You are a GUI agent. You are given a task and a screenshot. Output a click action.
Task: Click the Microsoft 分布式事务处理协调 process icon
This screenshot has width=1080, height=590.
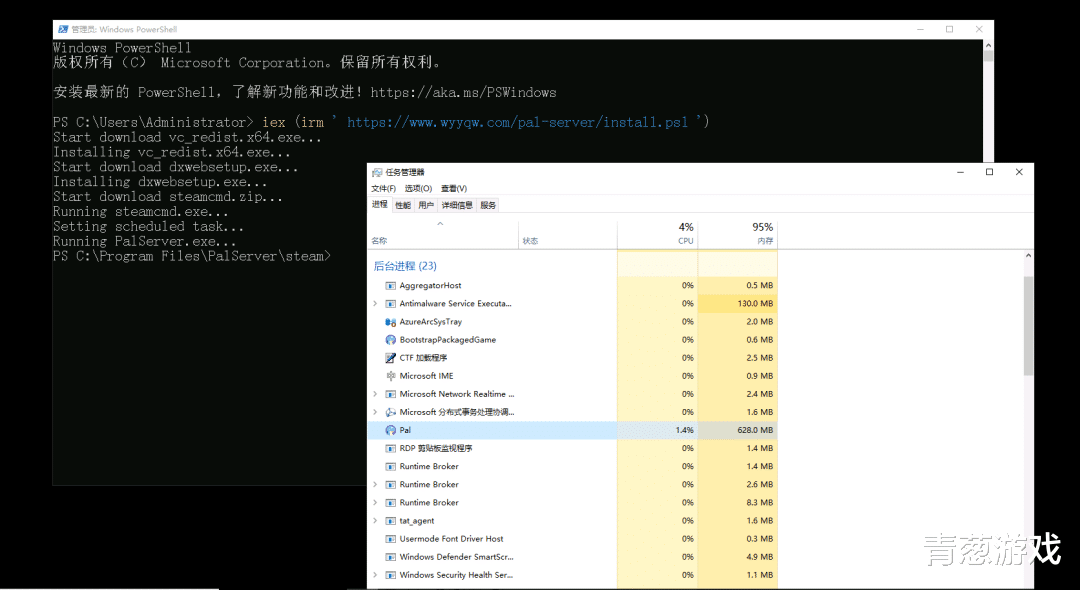391,412
